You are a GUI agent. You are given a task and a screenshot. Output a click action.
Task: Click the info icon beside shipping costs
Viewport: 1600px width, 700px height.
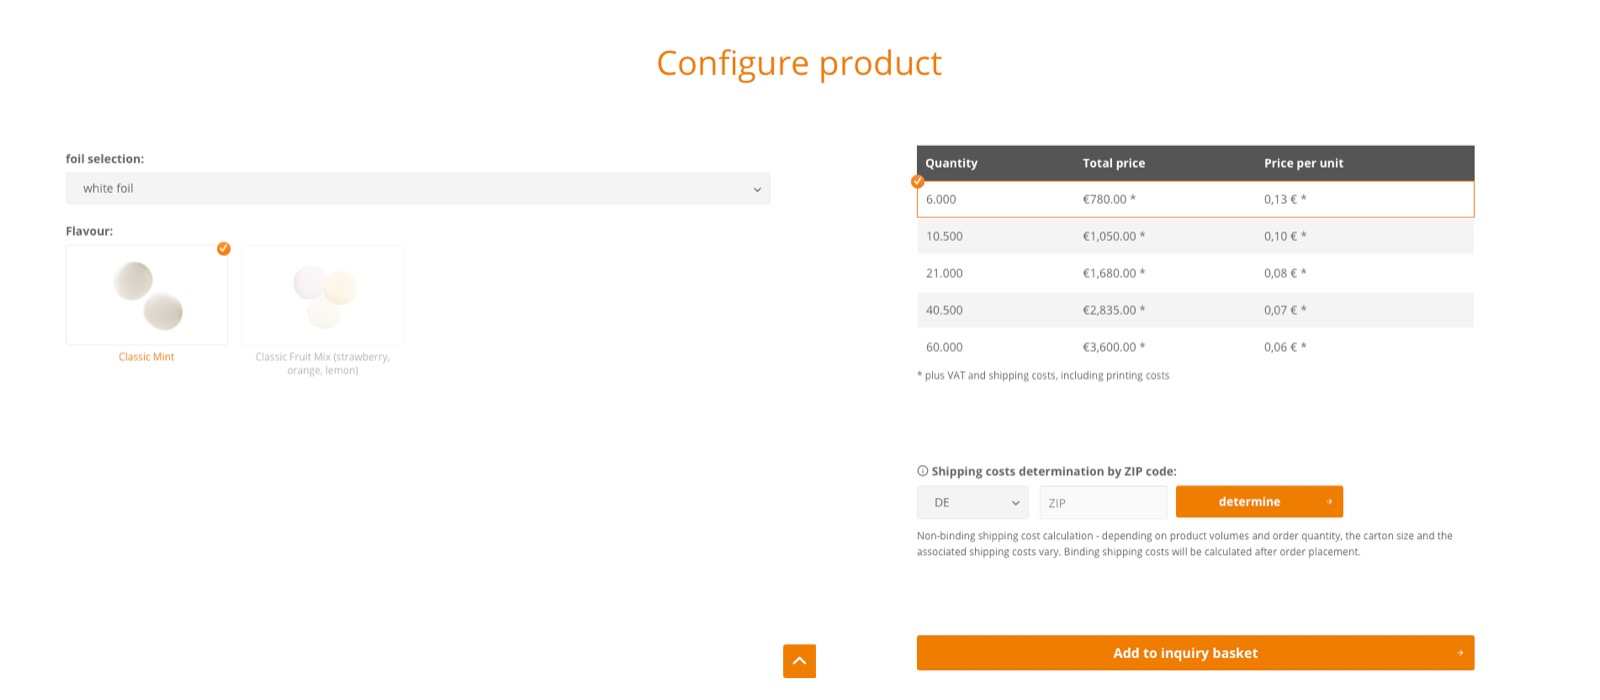pos(922,471)
